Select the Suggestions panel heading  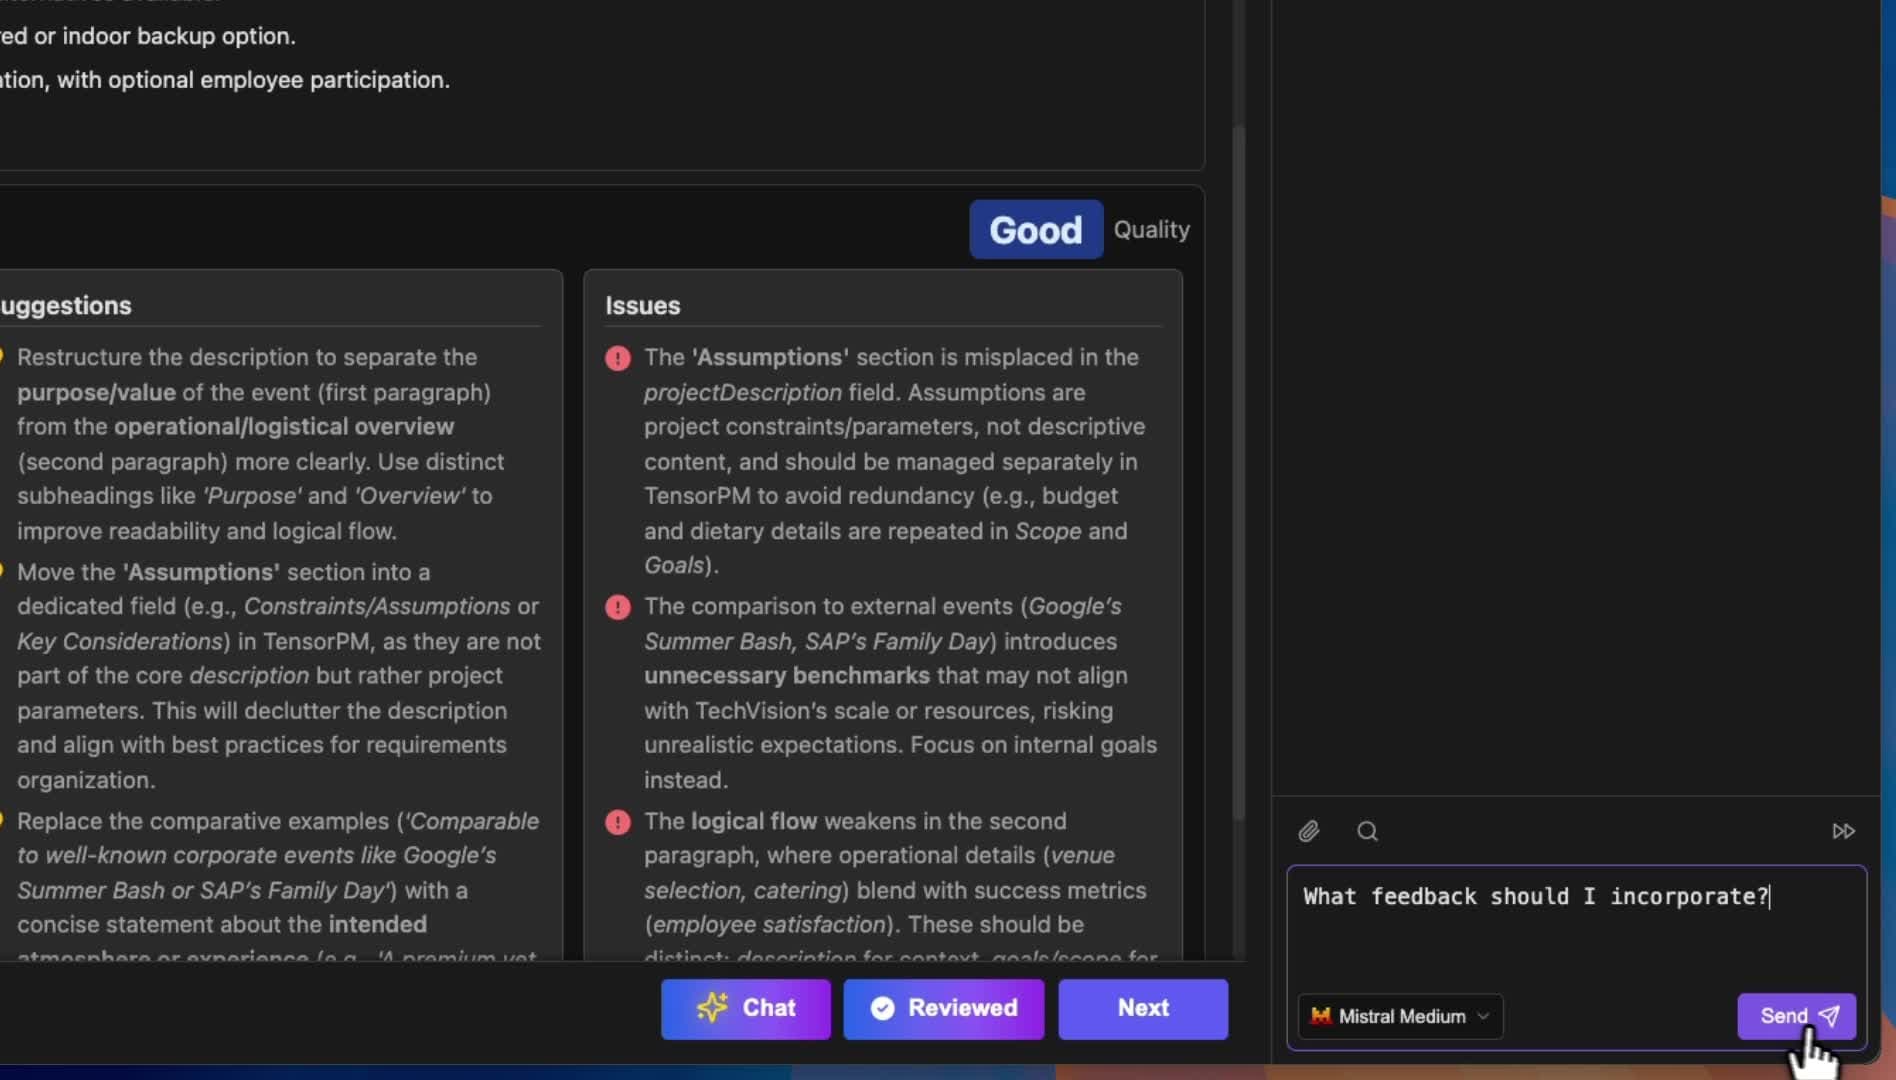click(x=66, y=306)
